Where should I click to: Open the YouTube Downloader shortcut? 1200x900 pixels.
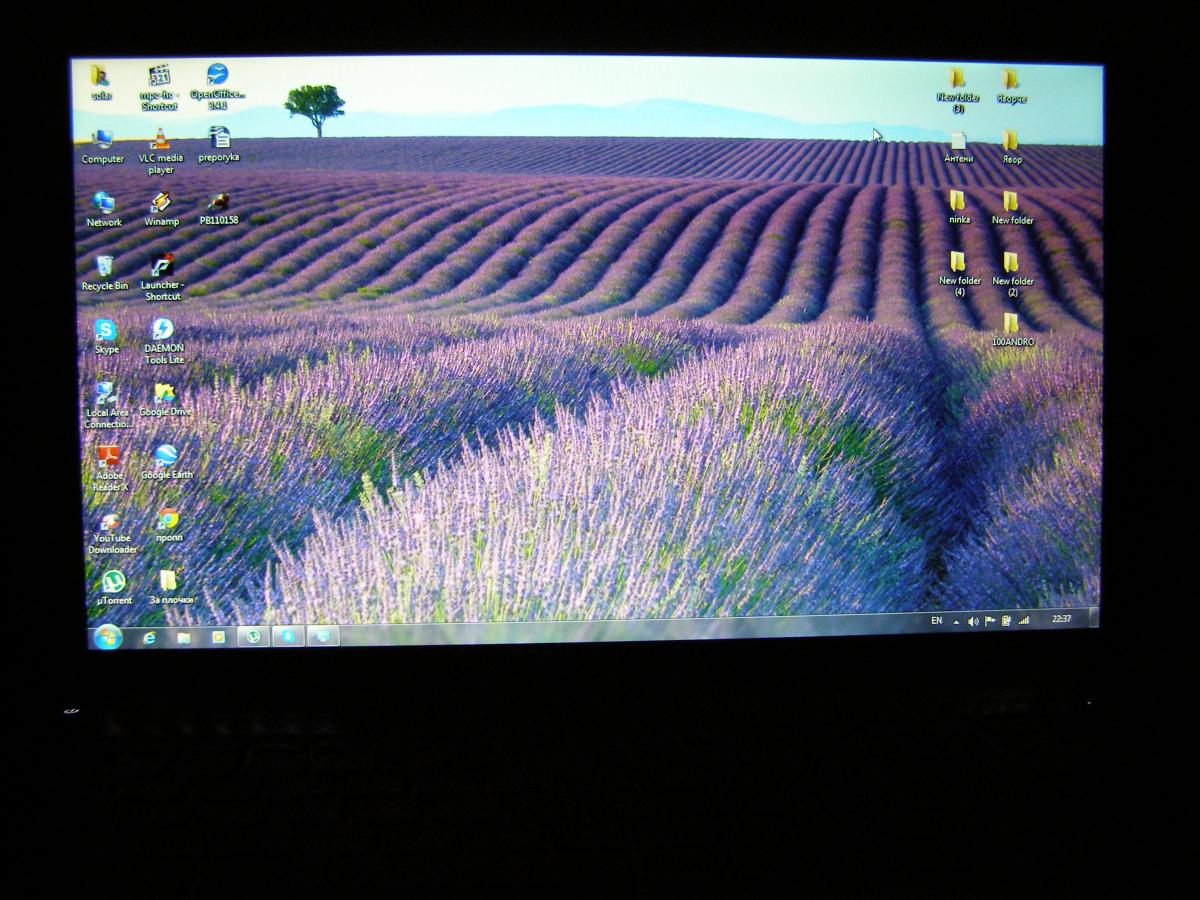click(110, 521)
